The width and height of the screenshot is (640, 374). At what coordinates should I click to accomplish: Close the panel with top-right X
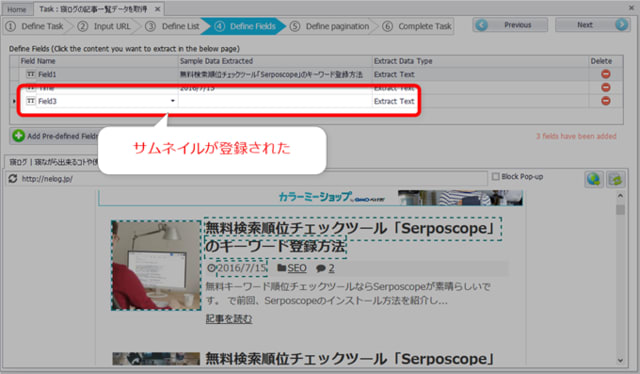pyautogui.click(x=631, y=8)
